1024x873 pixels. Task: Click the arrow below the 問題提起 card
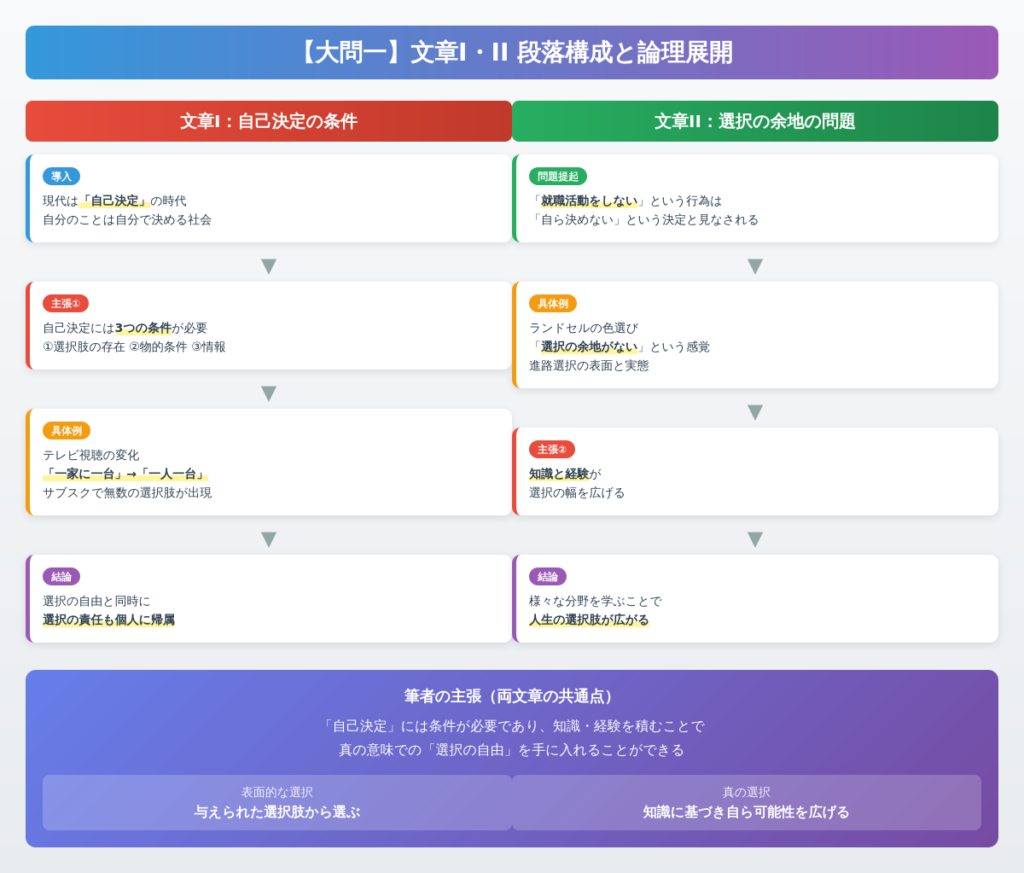[x=755, y=266]
